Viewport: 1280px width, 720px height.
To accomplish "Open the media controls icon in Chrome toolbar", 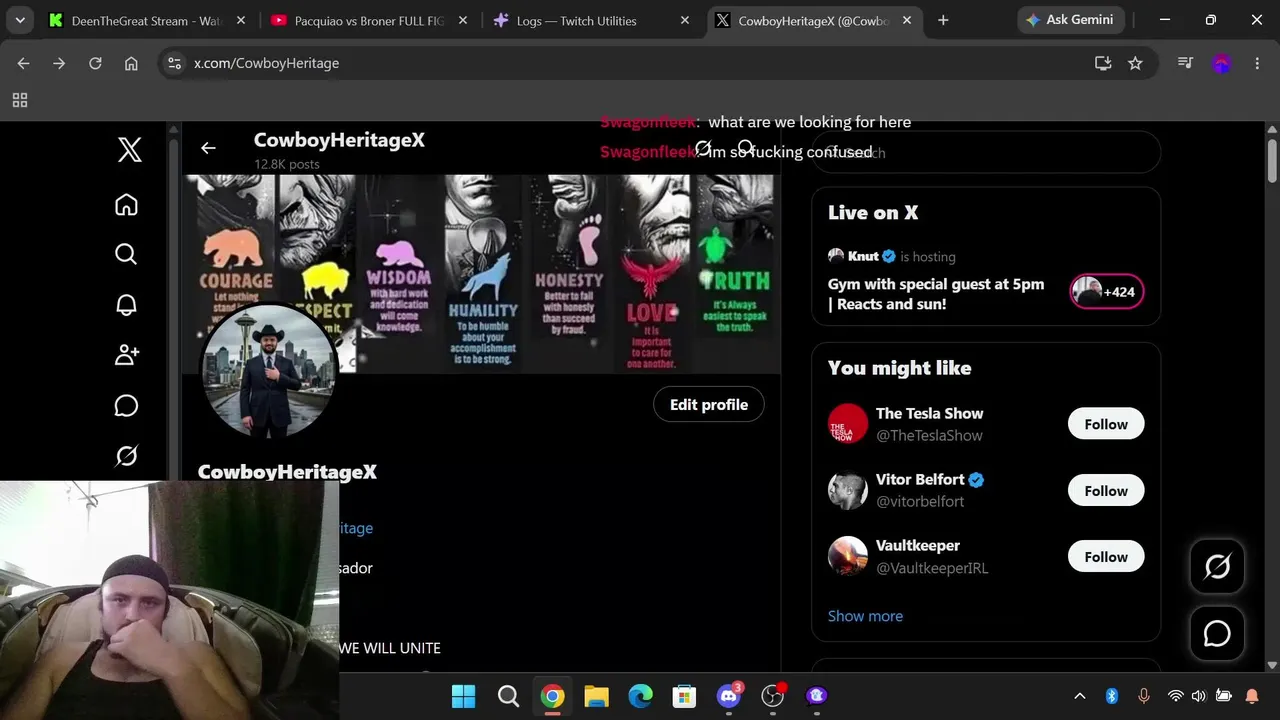I will (x=1186, y=63).
